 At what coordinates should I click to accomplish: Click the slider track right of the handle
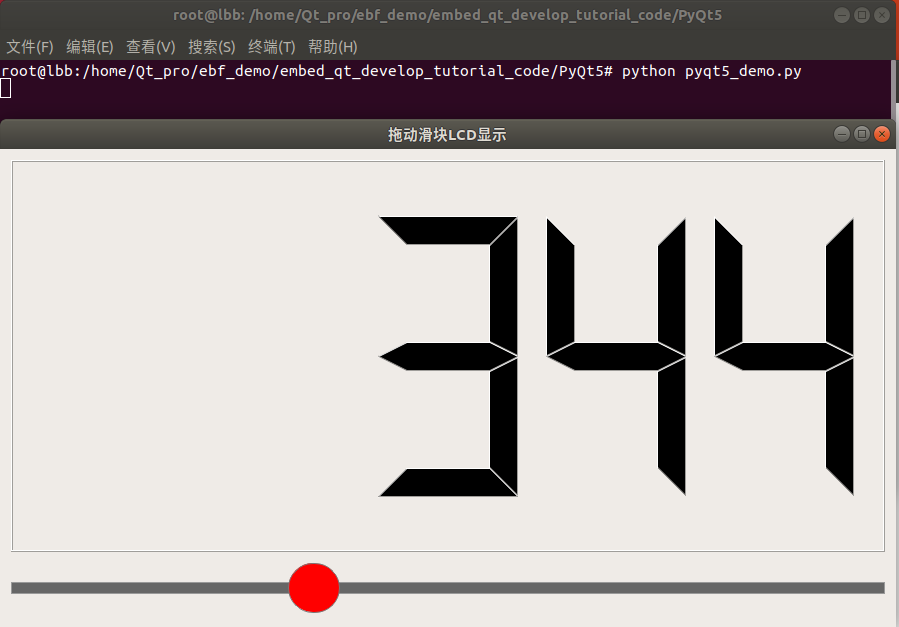(612, 588)
